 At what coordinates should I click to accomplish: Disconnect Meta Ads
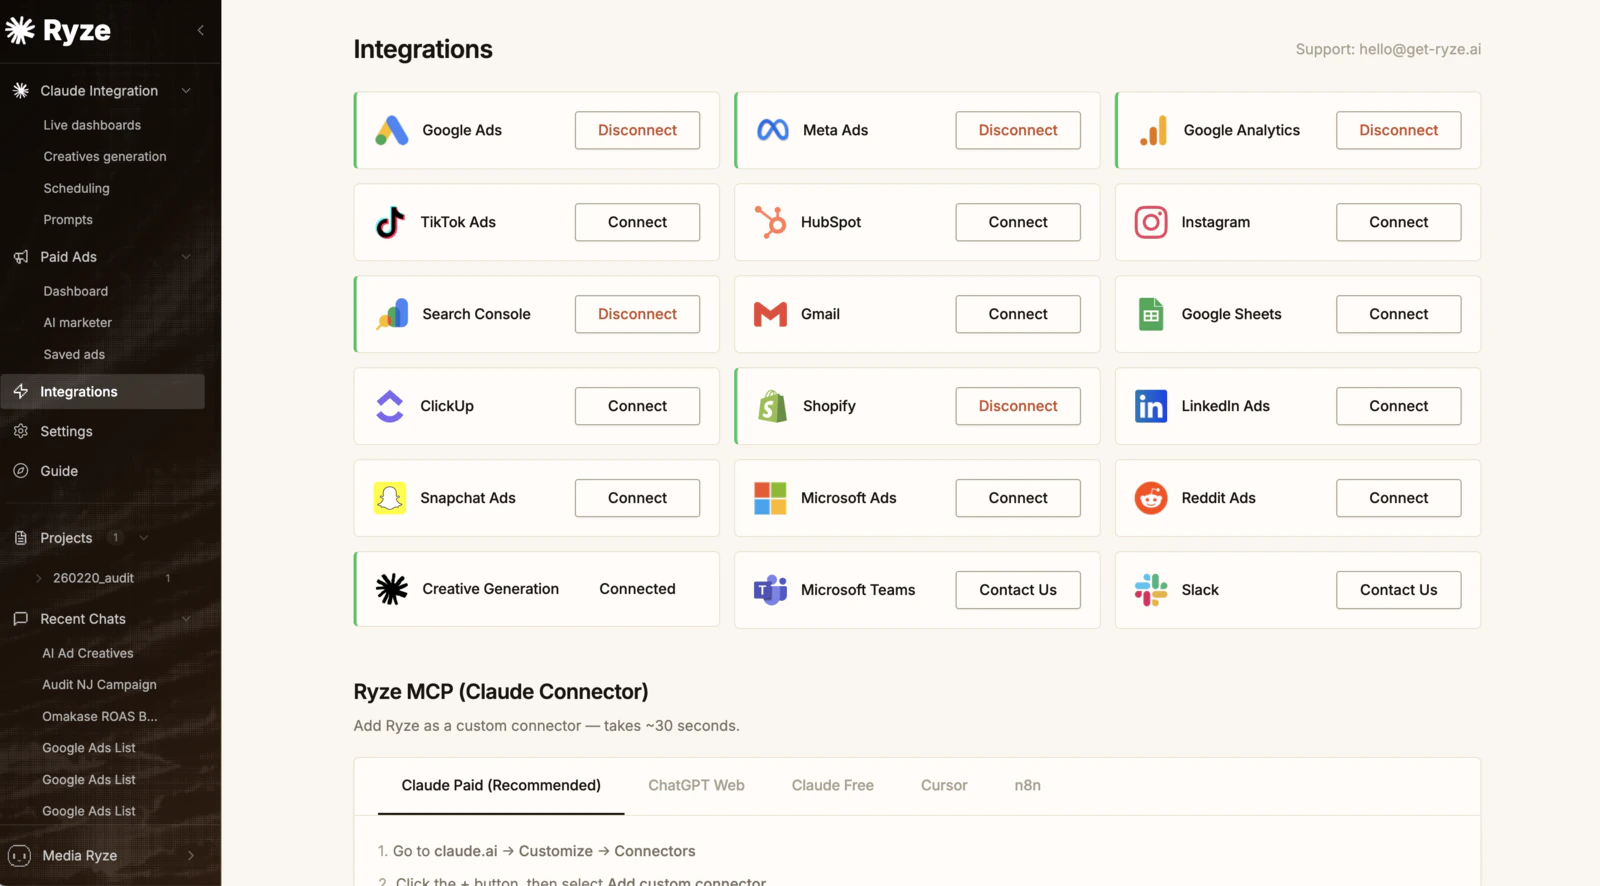click(1018, 130)
